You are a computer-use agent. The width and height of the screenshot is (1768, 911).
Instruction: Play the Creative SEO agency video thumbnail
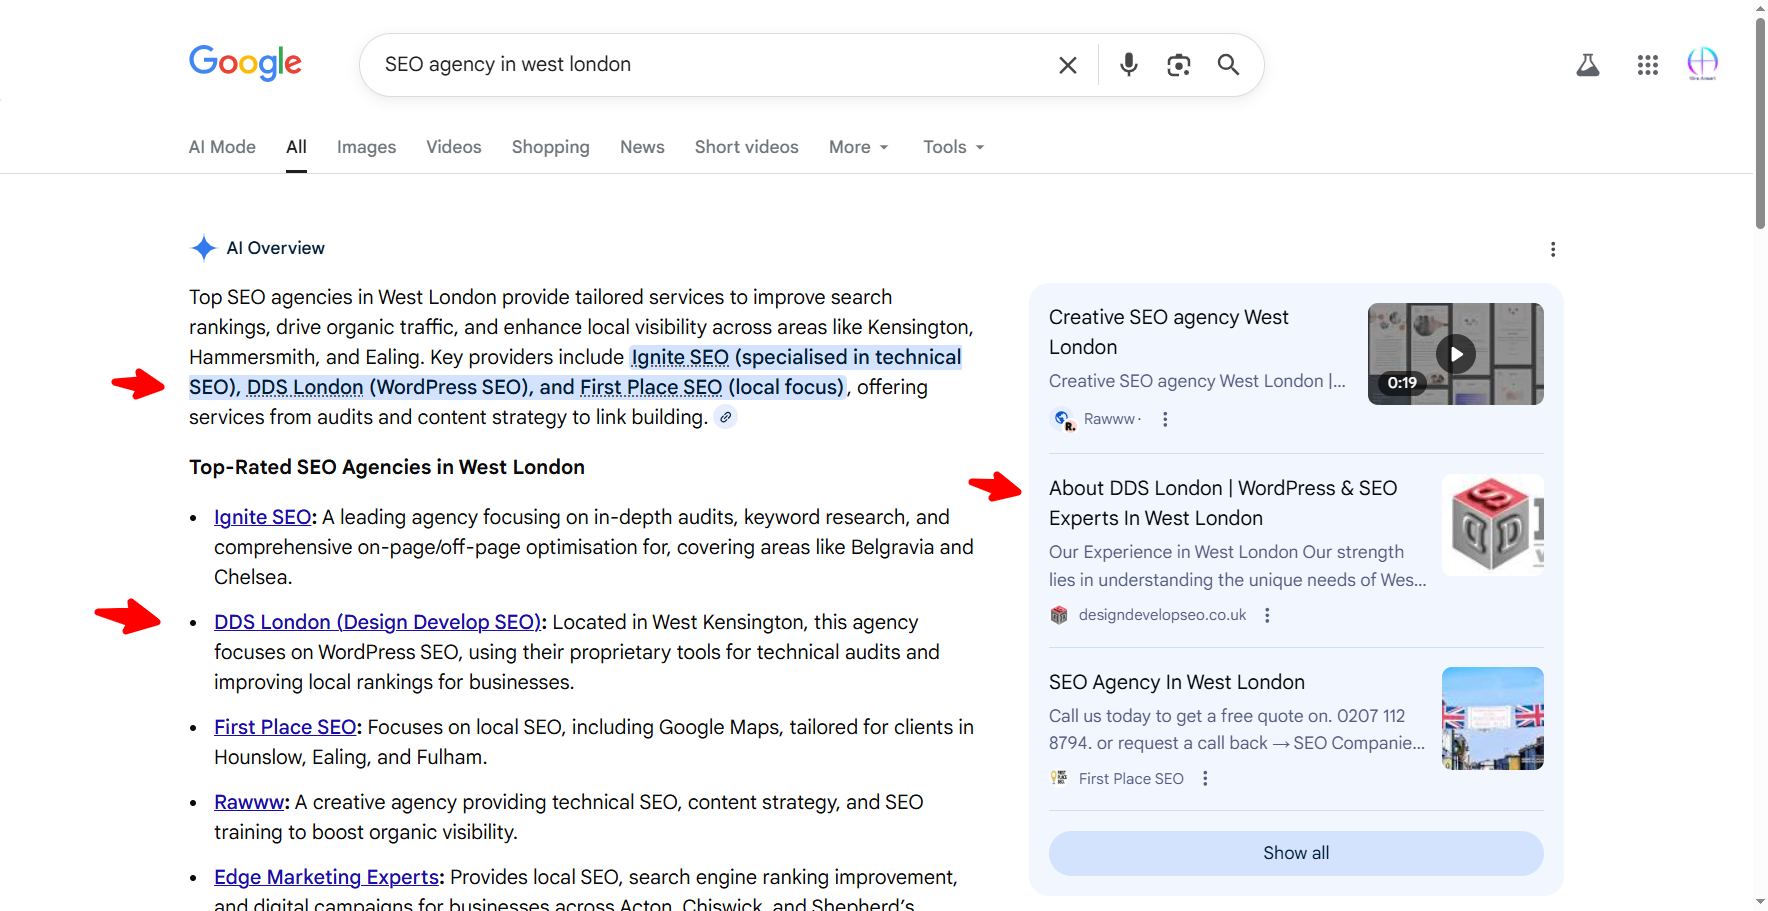tap(1455, 353)
